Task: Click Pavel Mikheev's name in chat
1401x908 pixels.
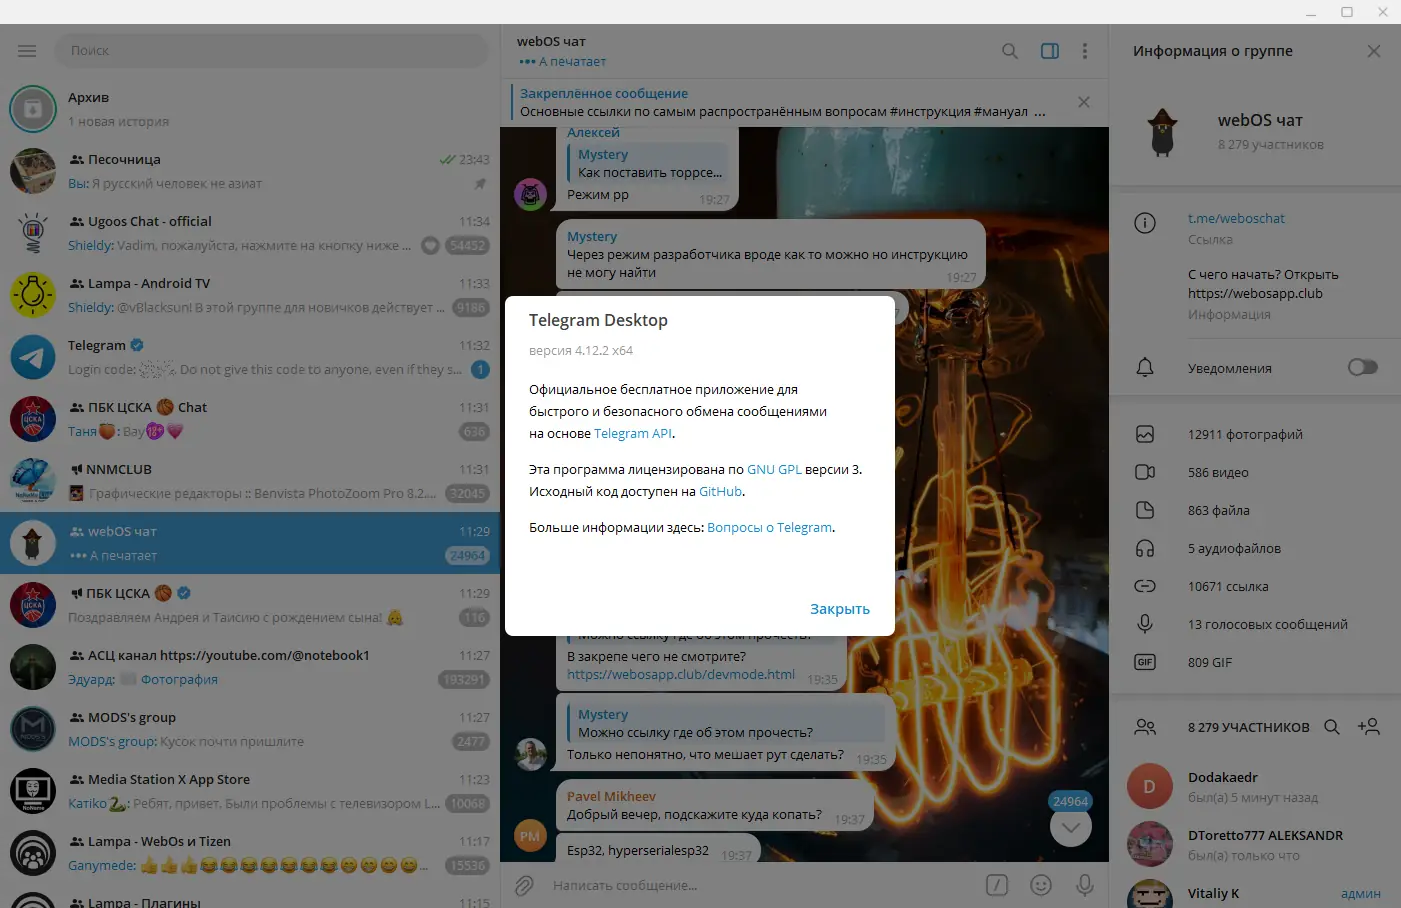Action: click(611, 796)
